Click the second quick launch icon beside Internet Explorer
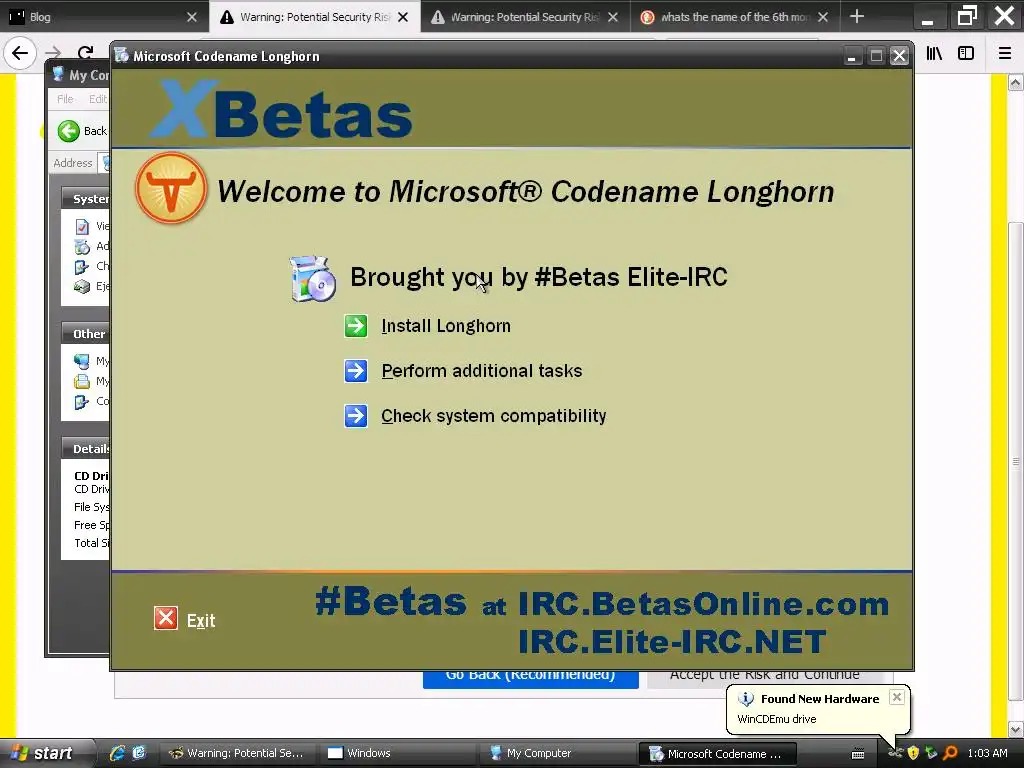This screenshot has width=1024, height=768. tap(139, 753)
